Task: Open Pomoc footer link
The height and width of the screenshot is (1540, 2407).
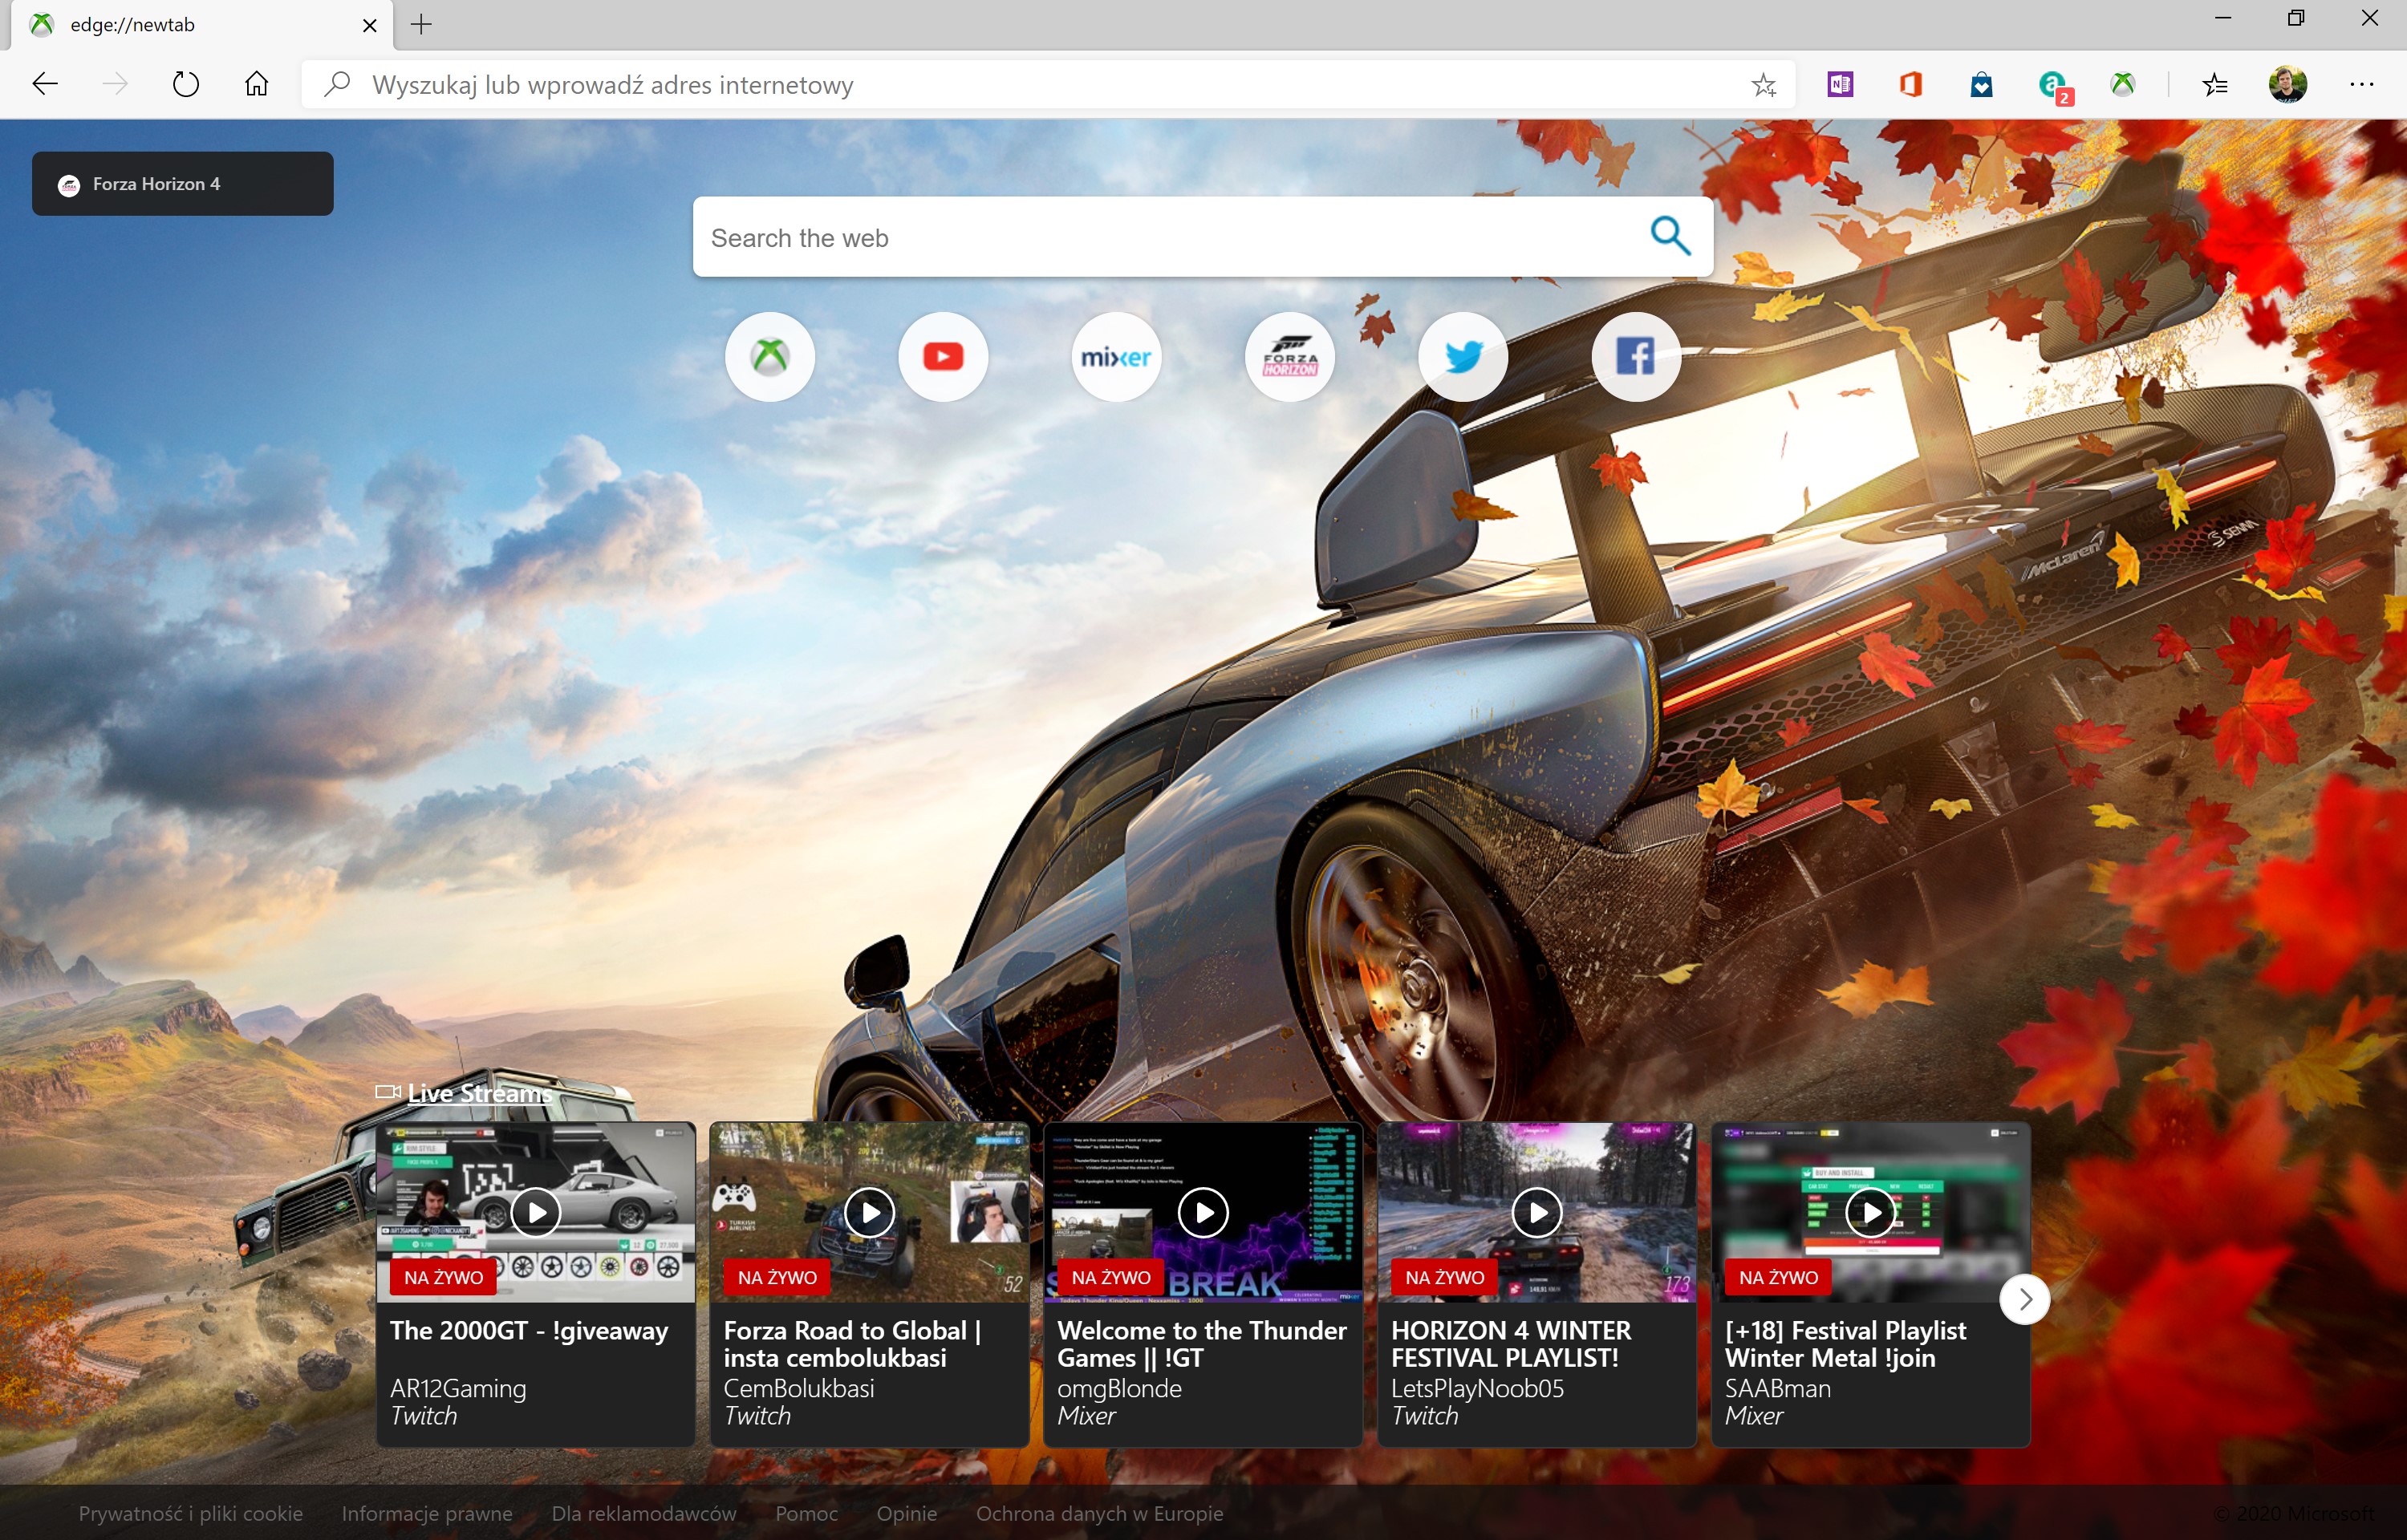Action: click(x=807, y=1513)
